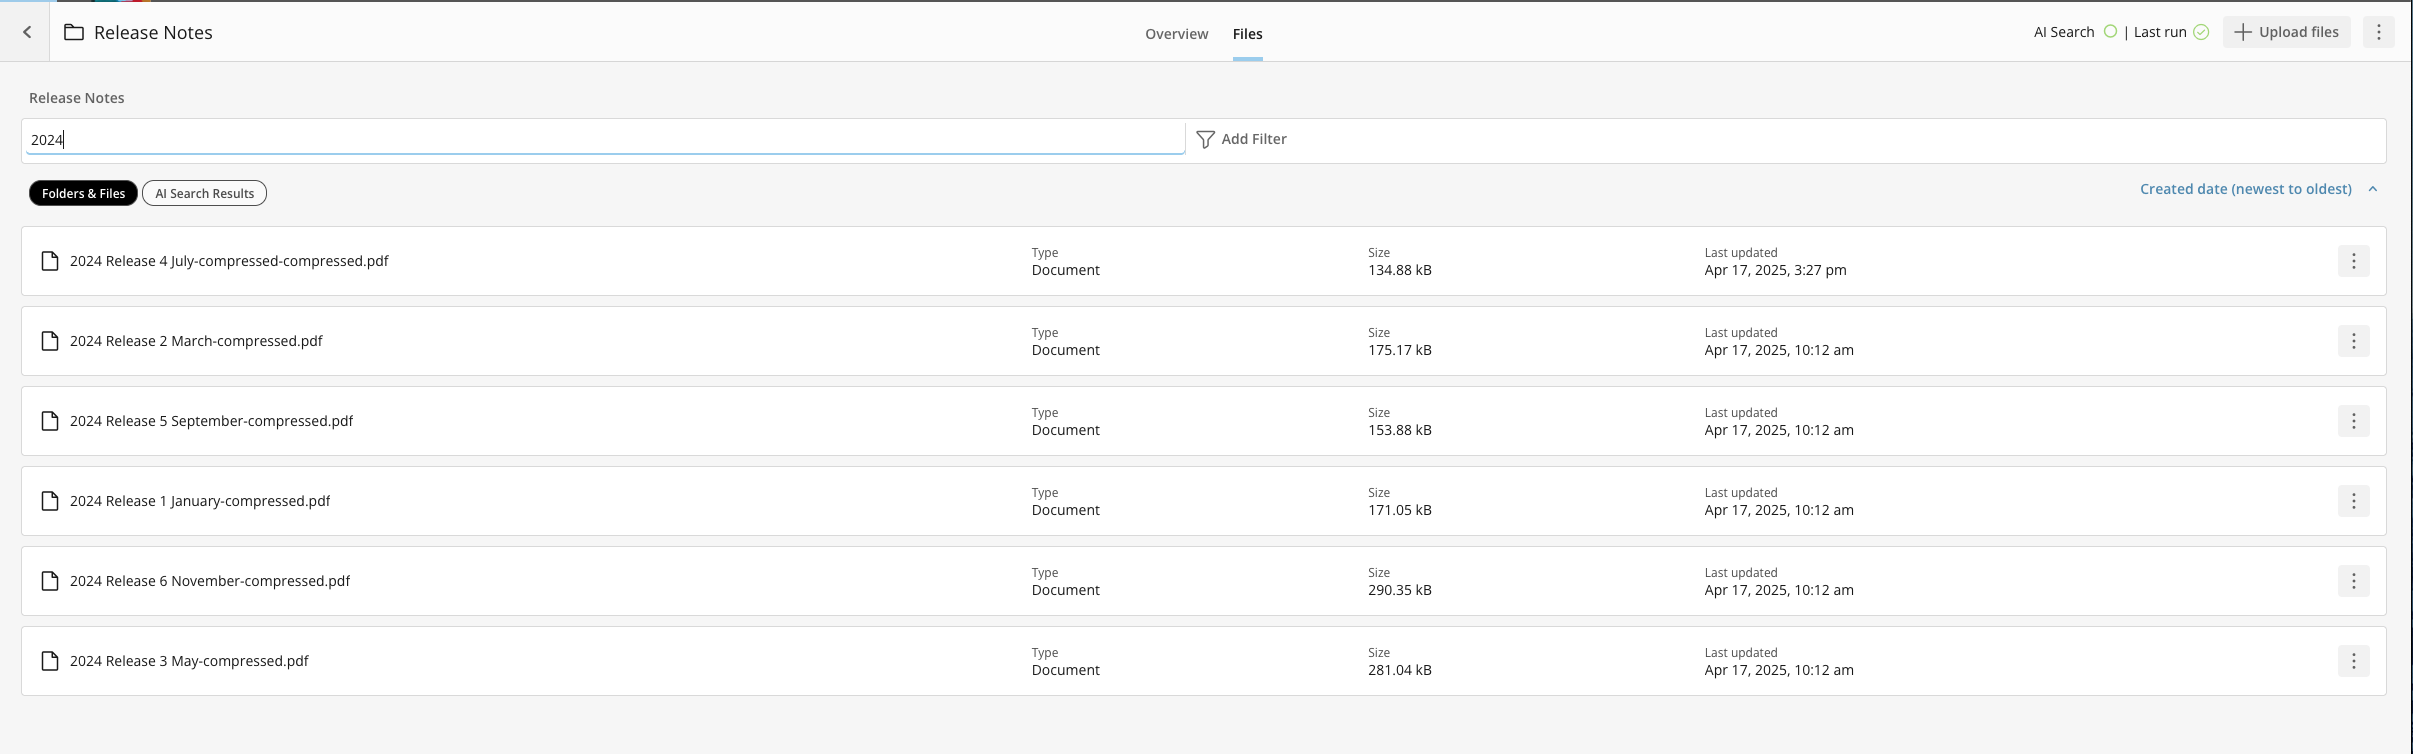Open options menu for 2024 Release 6 November file
Viewport: 2413px width, 754px height.
pyautogui.click(x=2354, y=581)
